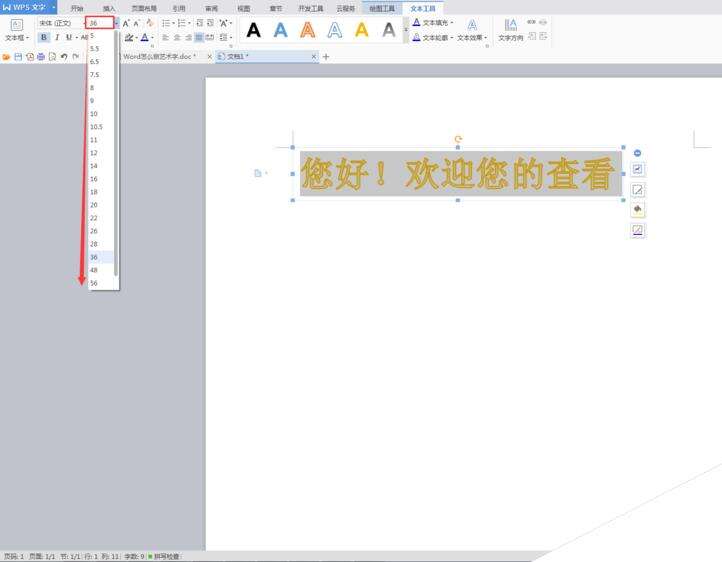Click the font color A icon
Screen dimensions: 722x562
tap(145, 38)
